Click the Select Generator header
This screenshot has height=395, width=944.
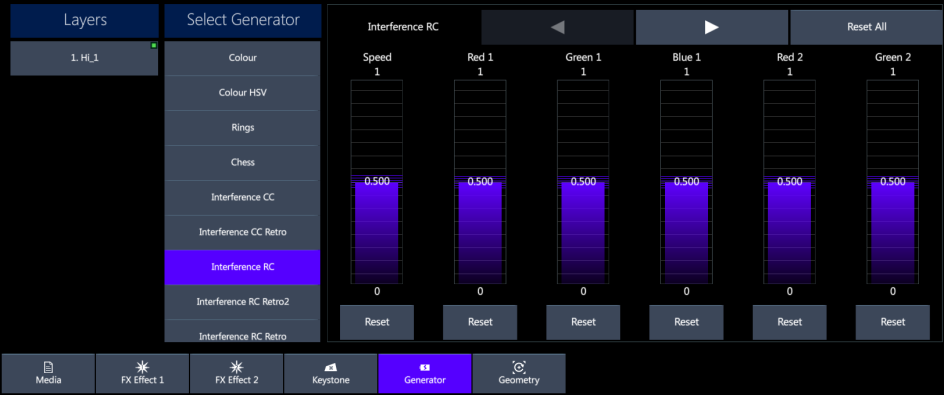point(243,20)
